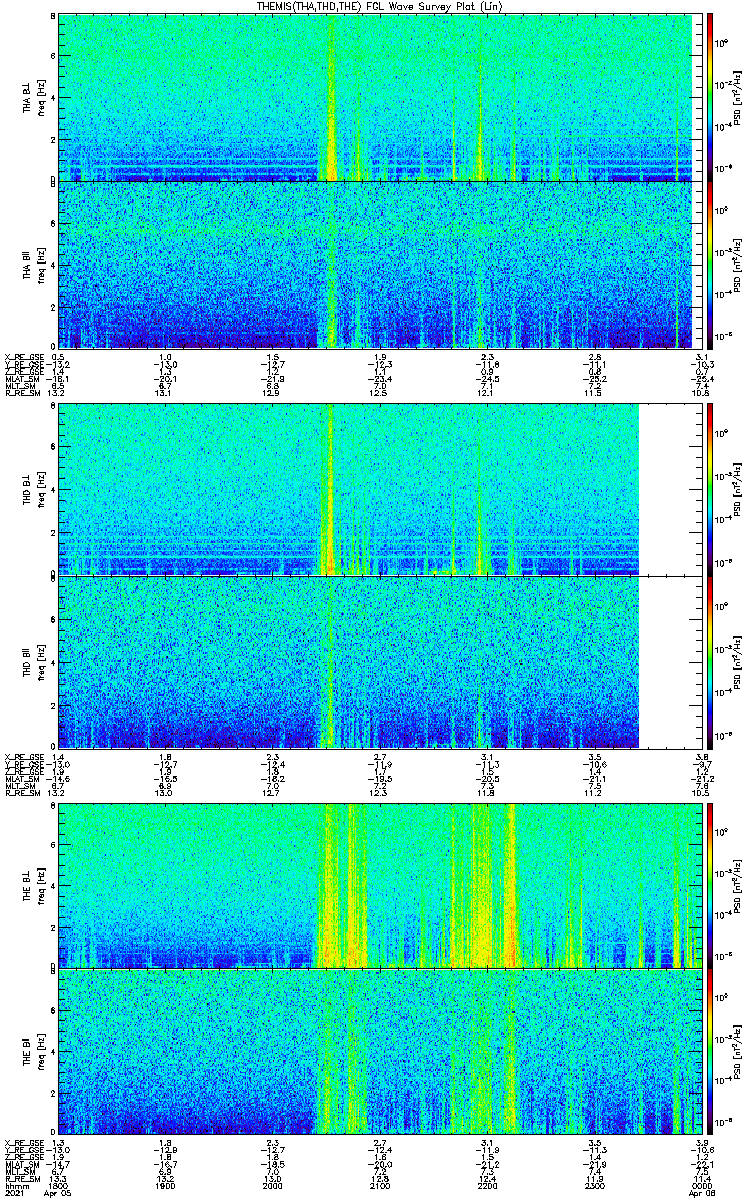
Task: Click the 2021 year label
Action: [14, 1194]
